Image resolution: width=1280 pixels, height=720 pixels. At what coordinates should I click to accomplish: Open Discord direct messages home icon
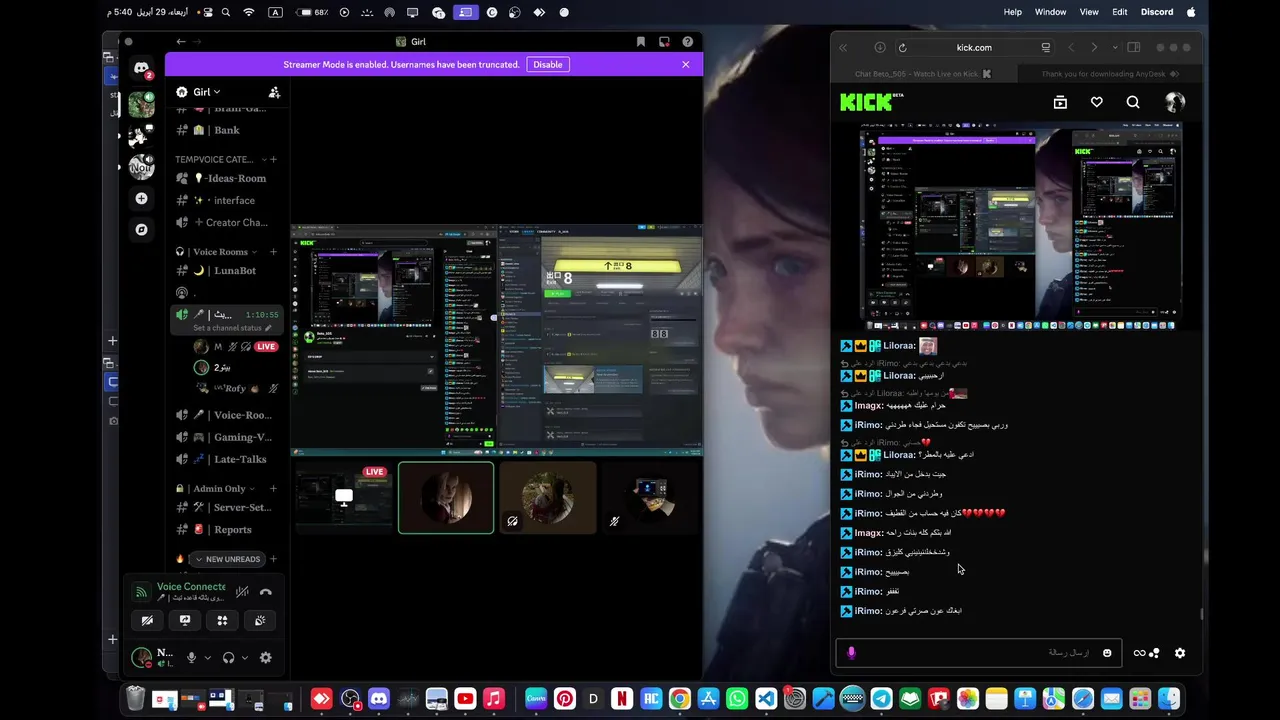tap(141, 68)
